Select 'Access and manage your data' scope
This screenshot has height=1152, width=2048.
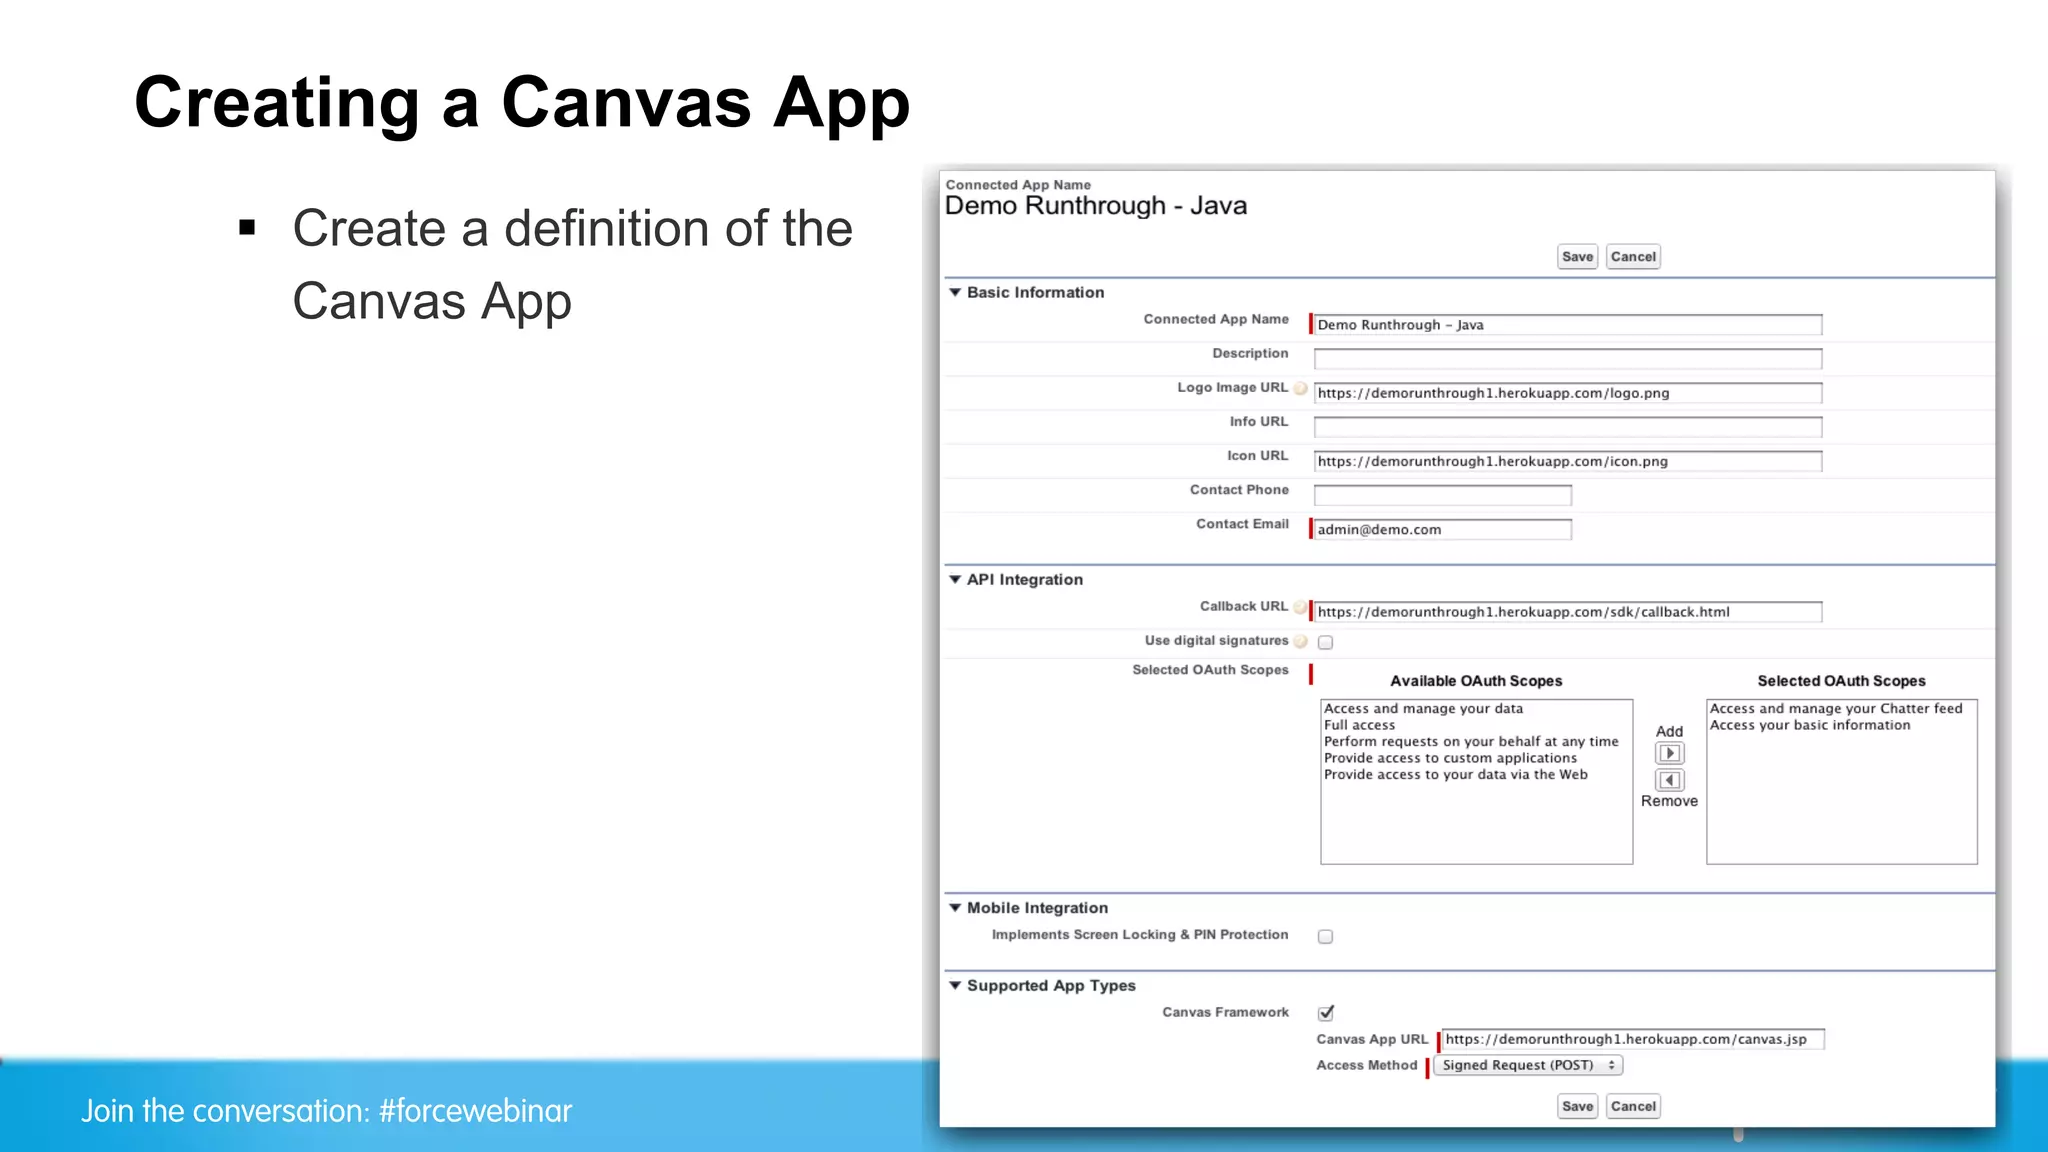click(x=1423, y=708)
